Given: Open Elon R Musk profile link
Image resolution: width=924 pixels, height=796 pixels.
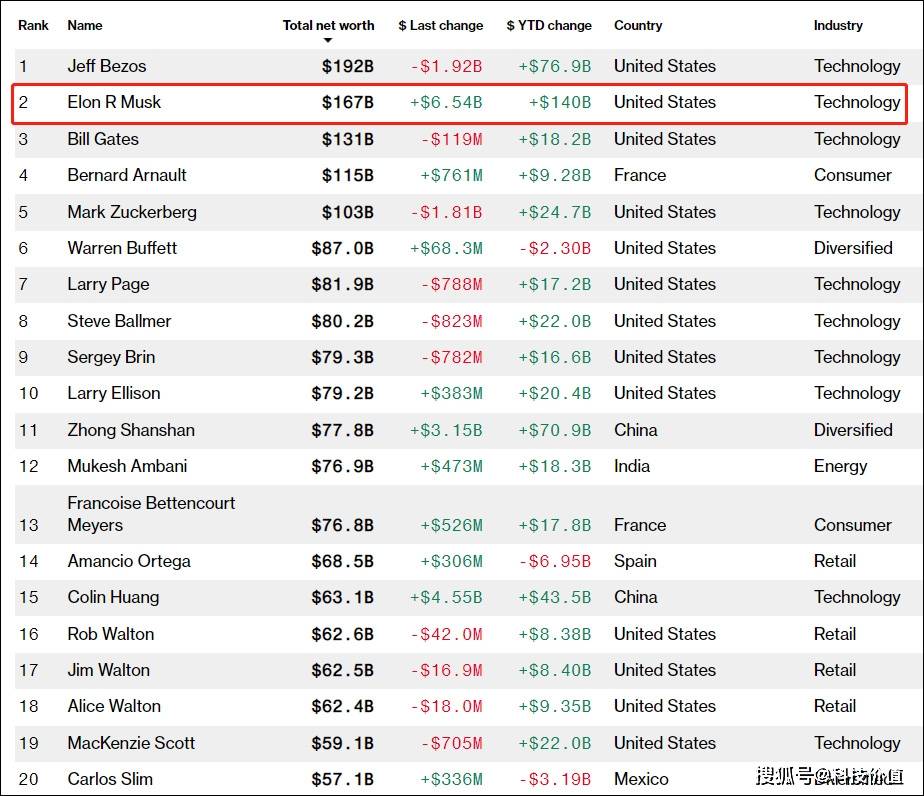Looking at the screenshot, I should coord(114,102).
